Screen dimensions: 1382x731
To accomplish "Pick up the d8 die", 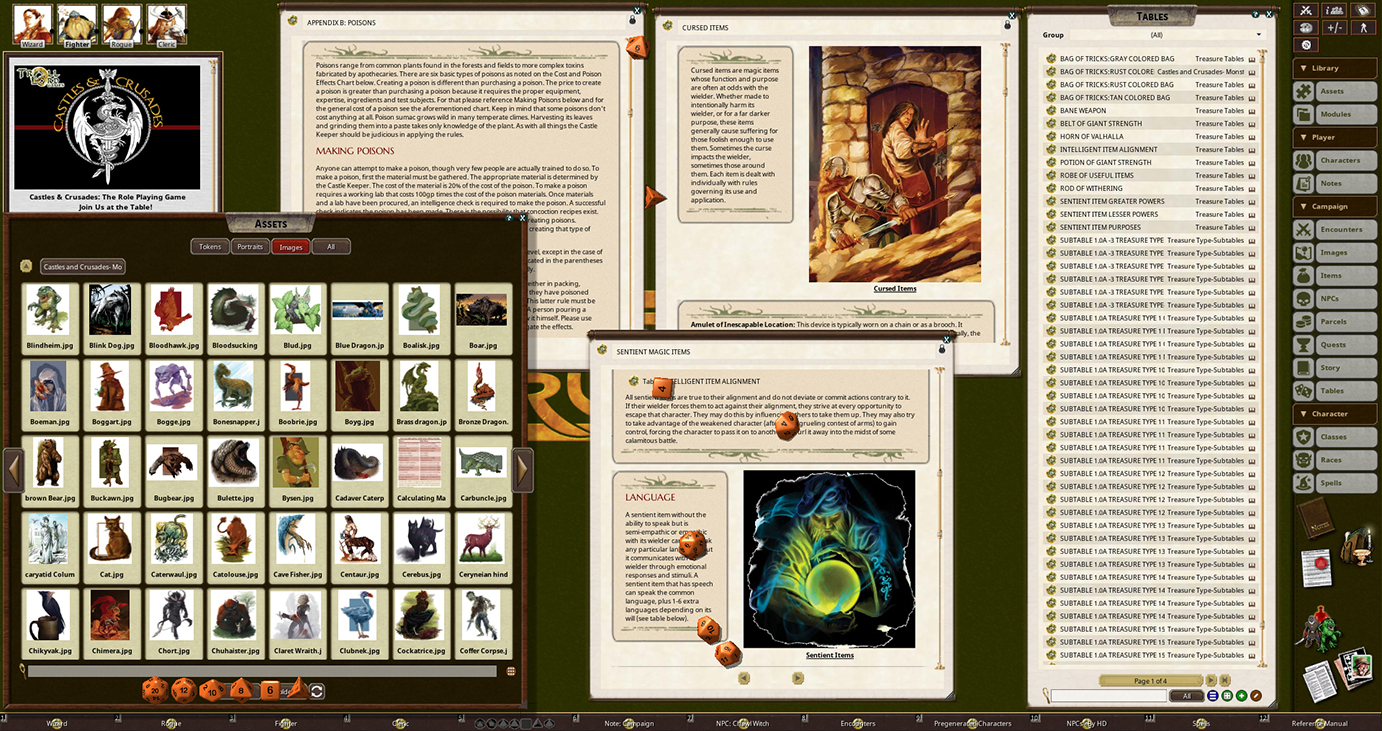I will click(240, 689).
